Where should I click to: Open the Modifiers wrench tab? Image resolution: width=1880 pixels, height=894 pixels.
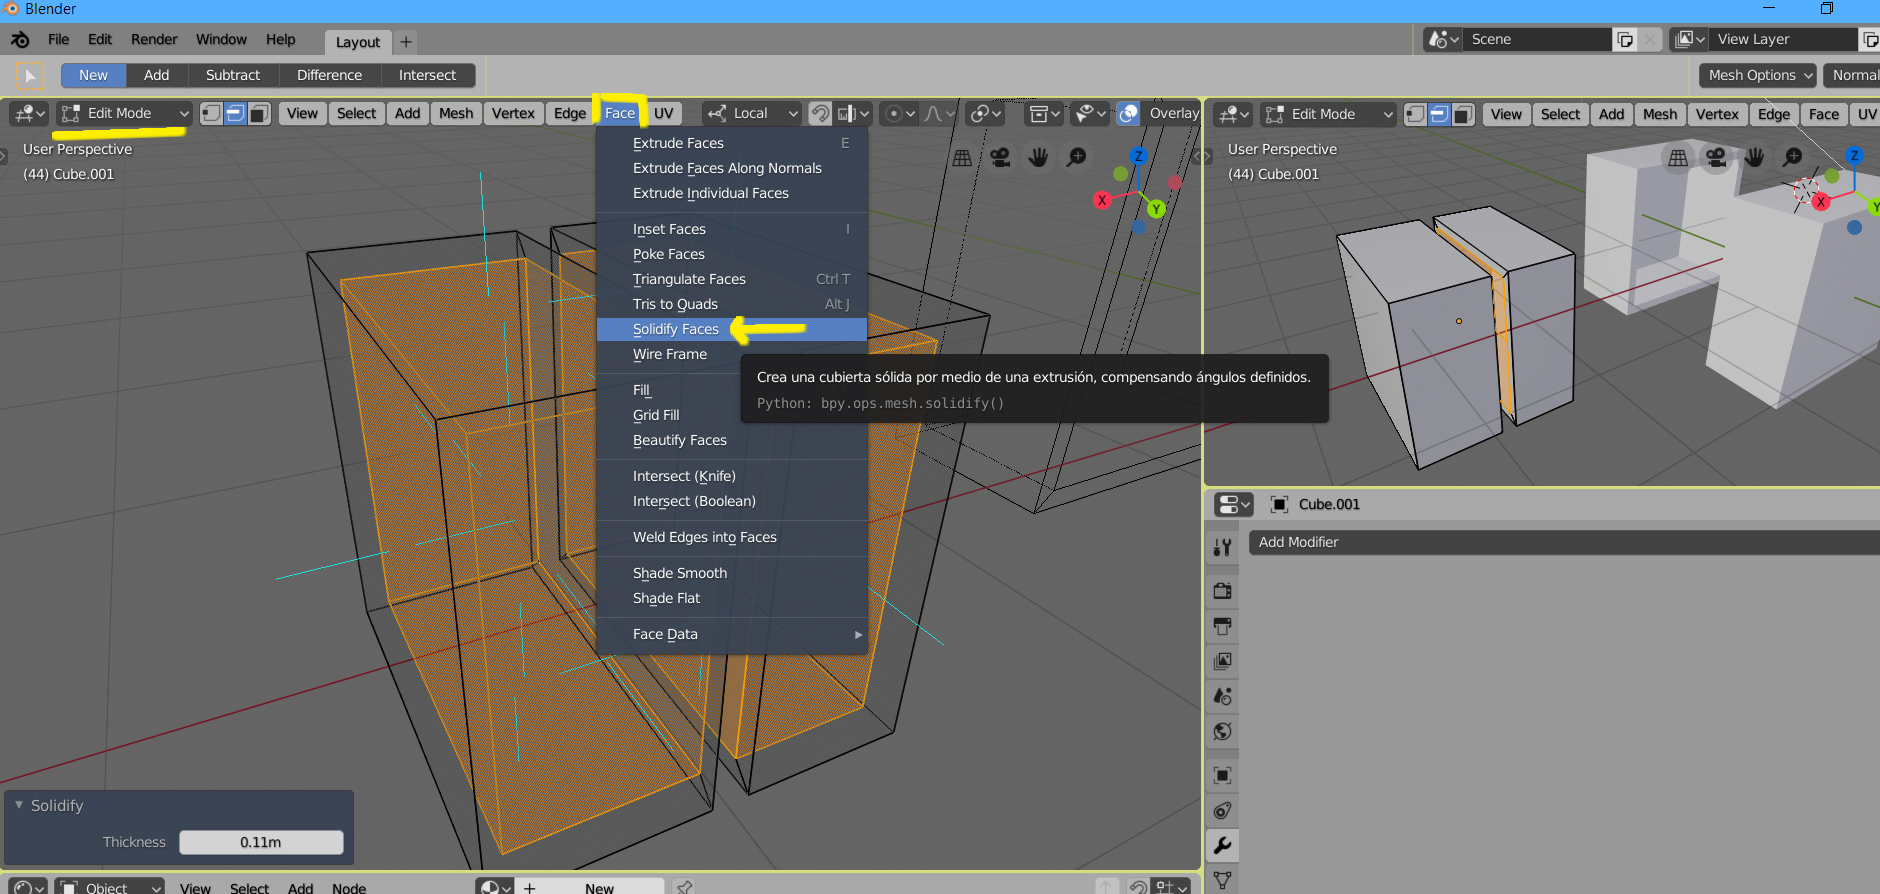(1222, 846)
